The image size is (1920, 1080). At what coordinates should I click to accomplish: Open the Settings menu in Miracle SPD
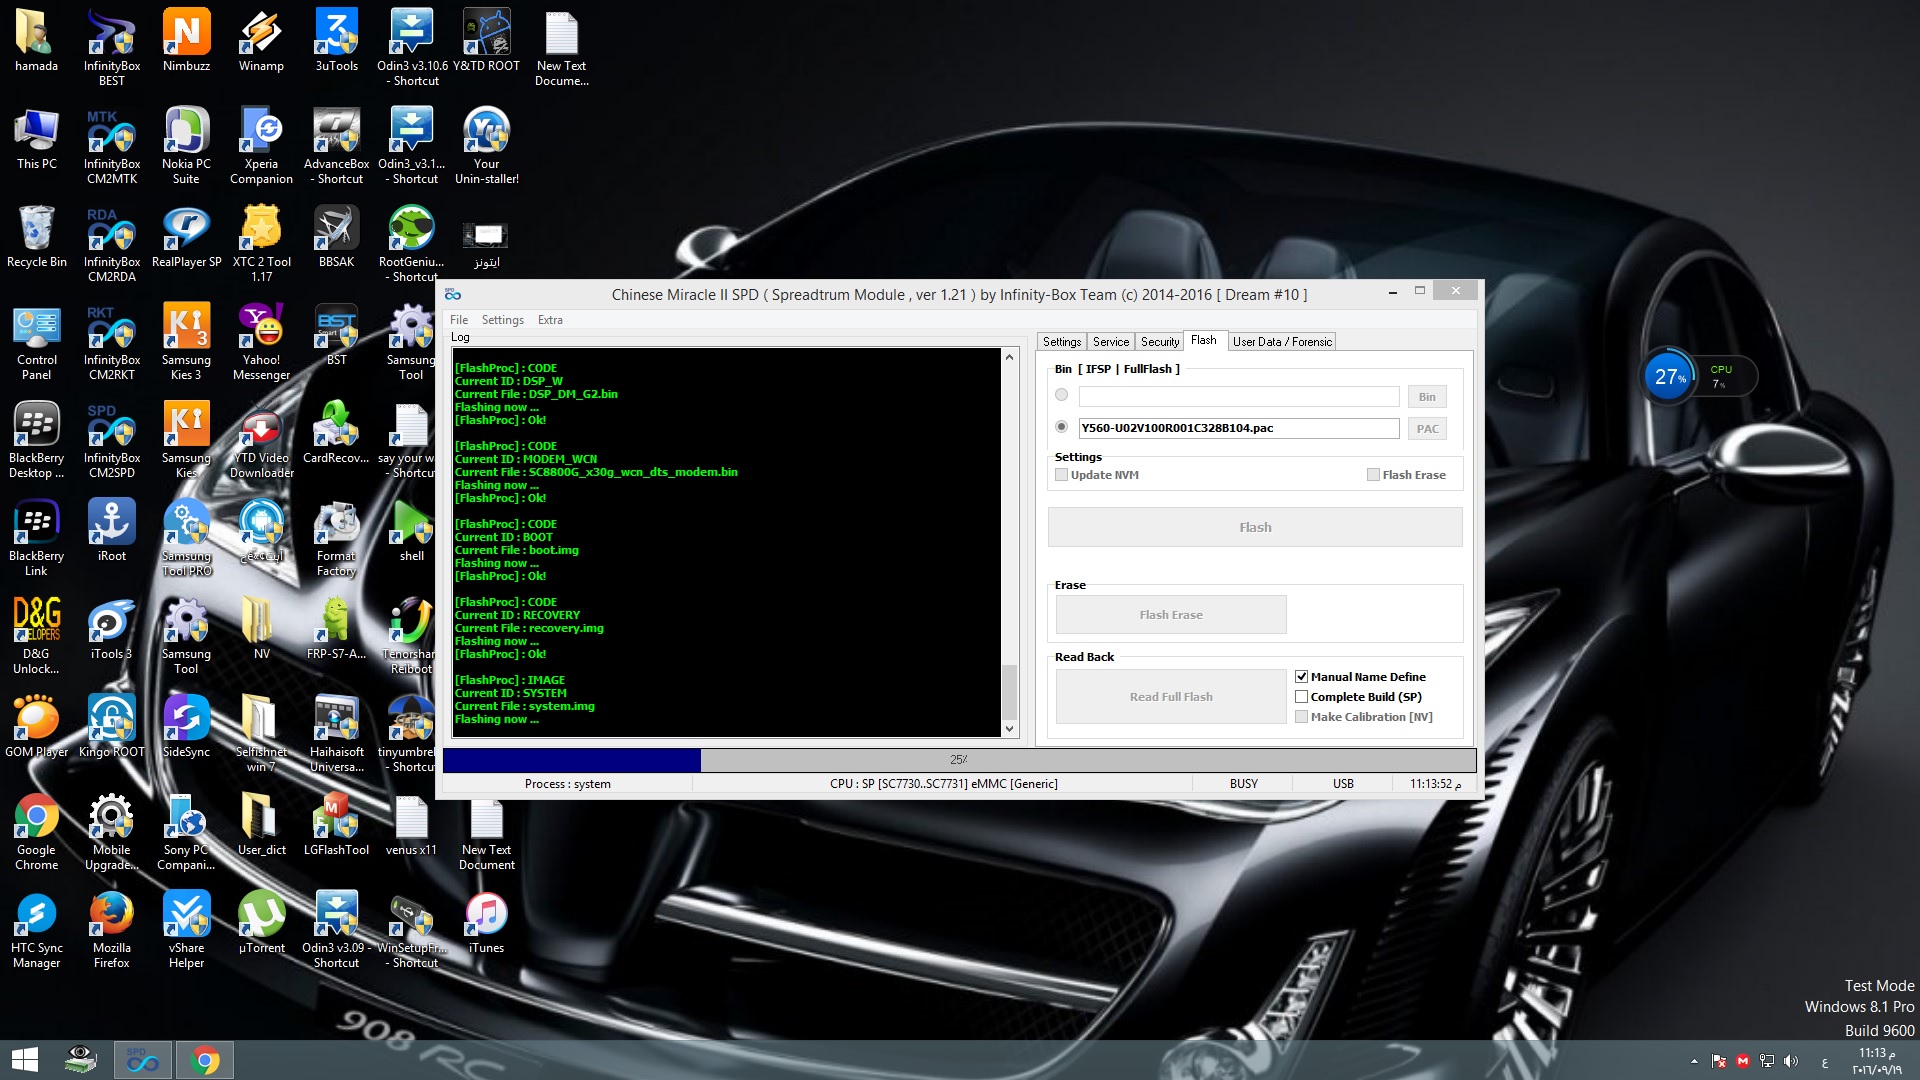tap(502, 320)
